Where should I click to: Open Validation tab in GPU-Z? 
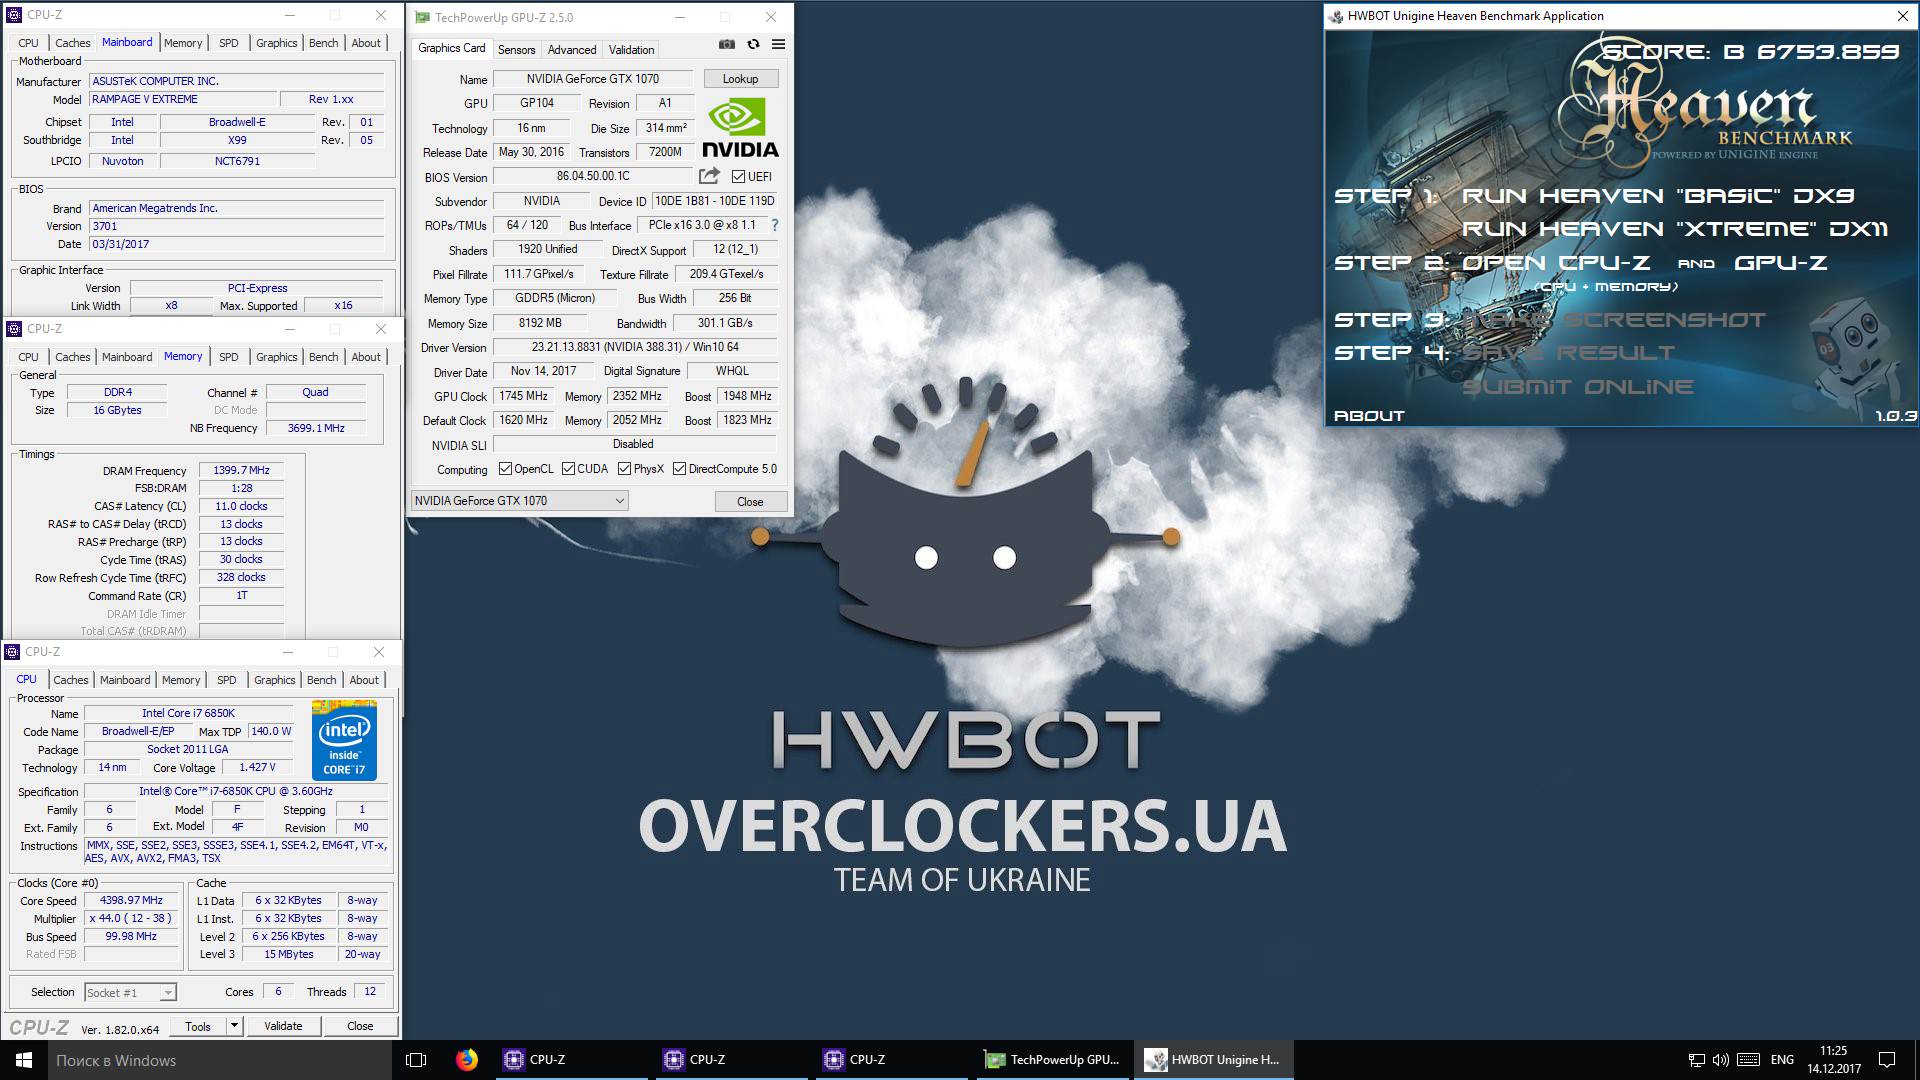tap(631, 50)
